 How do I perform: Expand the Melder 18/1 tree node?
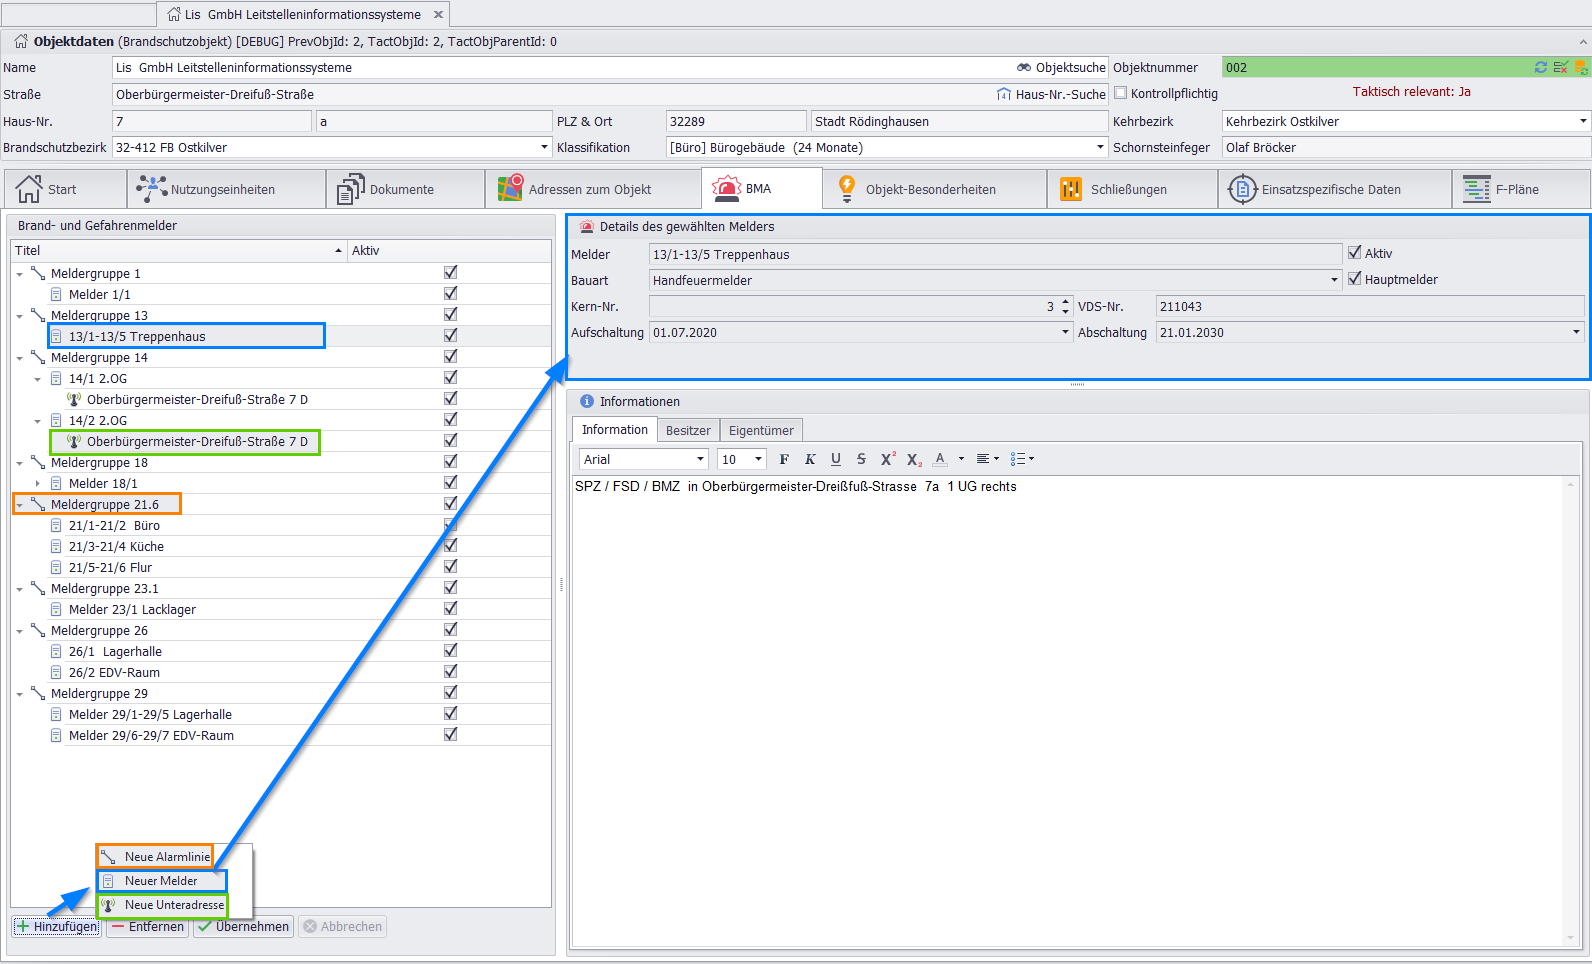[x=38, y=483]
